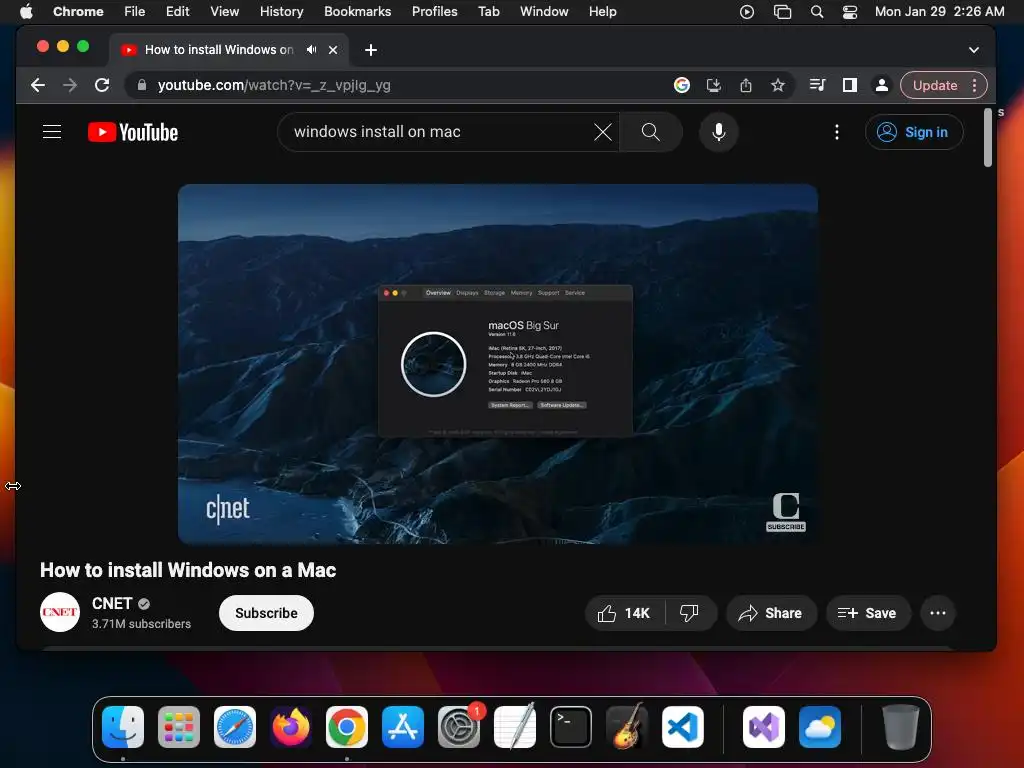Open the CNET channel name link

click(x=112, y=603)
